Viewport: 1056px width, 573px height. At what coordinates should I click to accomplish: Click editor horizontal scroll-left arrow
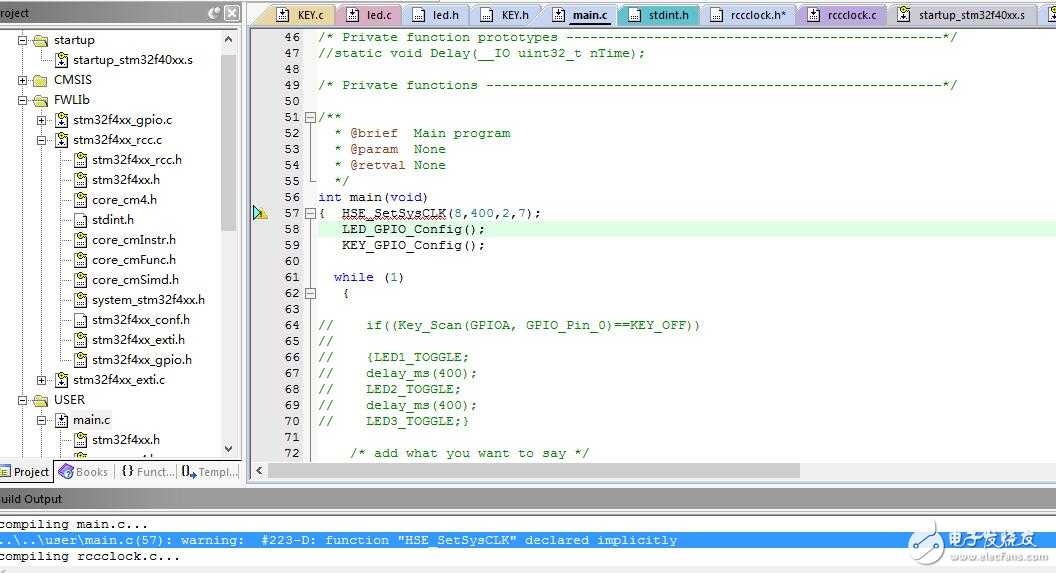point(259,471)
